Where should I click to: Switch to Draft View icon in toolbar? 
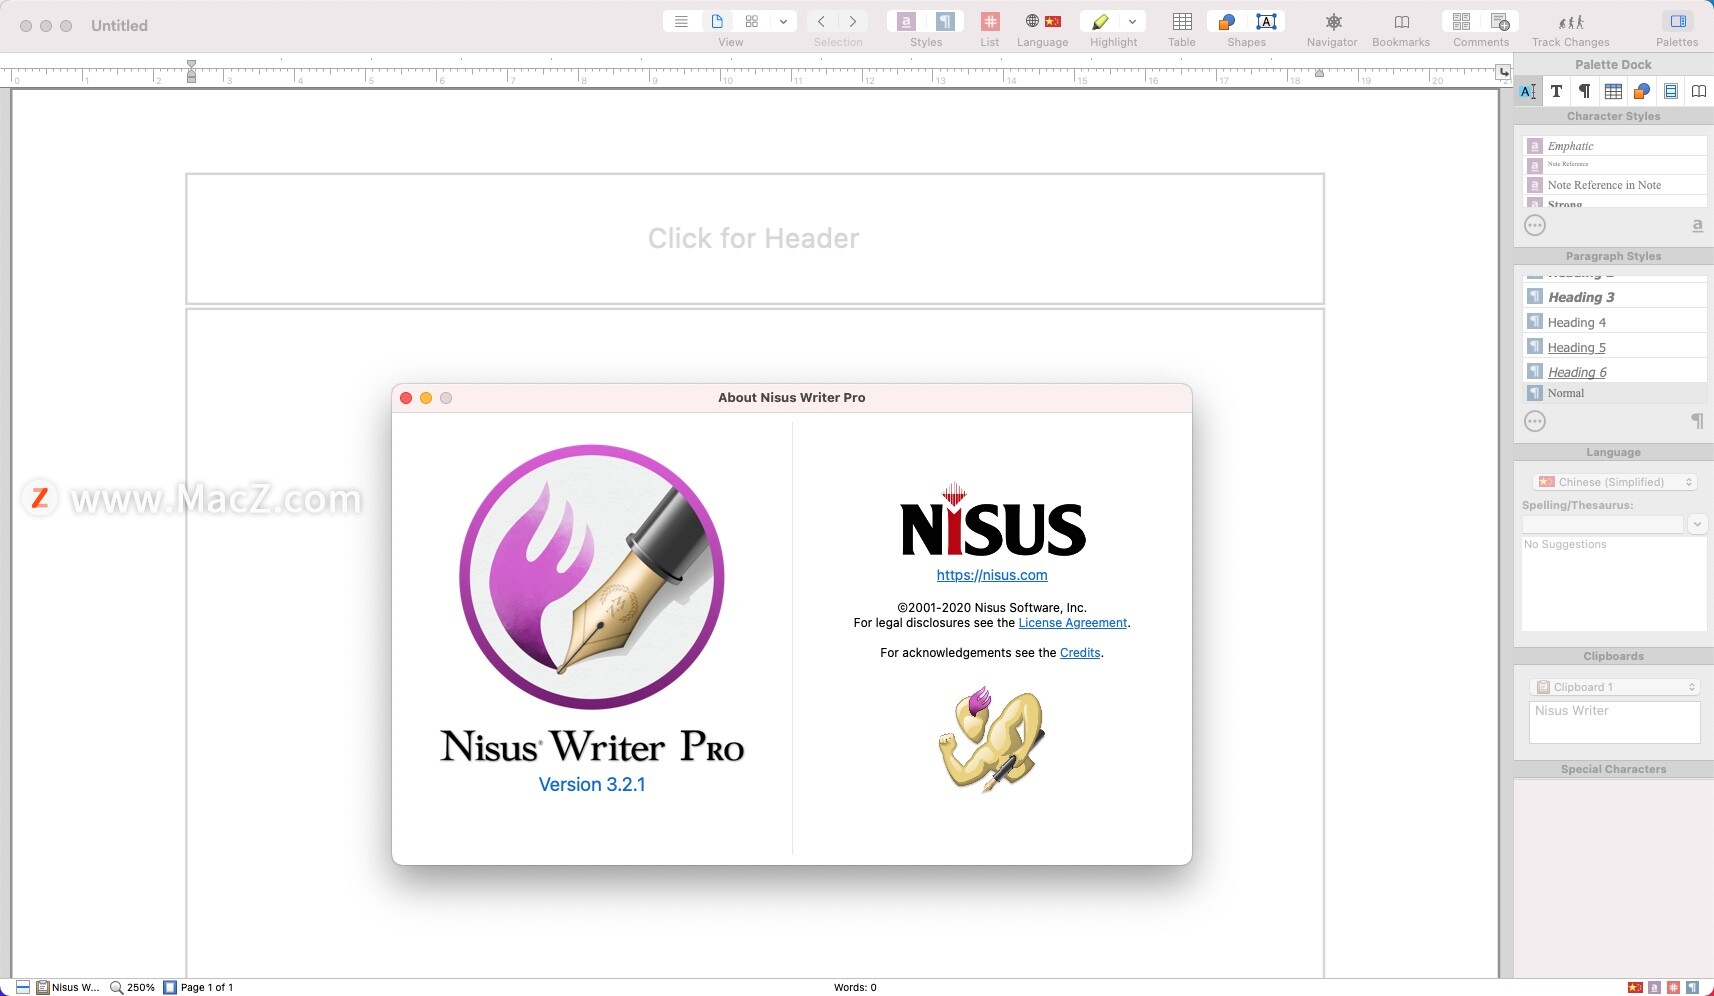pos(681,21)
